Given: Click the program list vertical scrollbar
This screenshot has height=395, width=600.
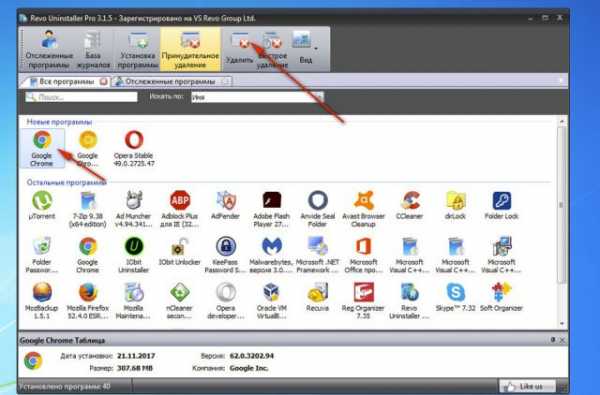Looking at the screenshot, I should click(561, 223).
